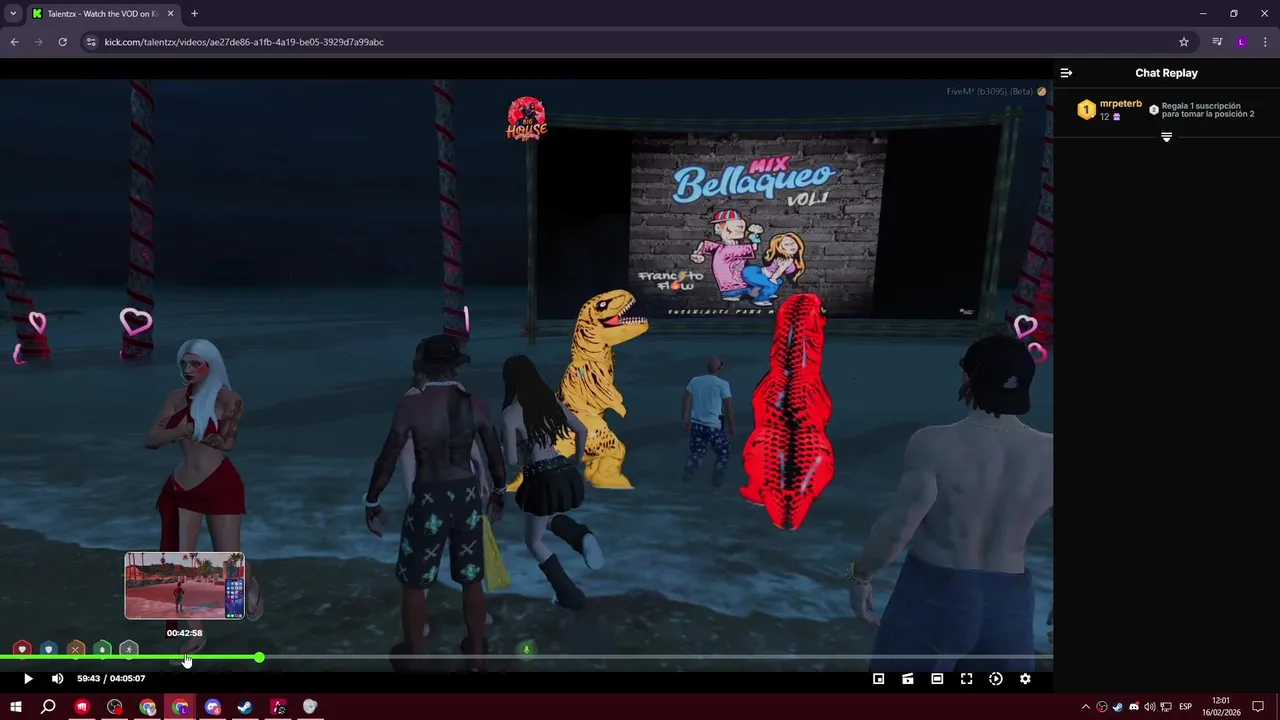
Task: Switch the video player to theater mode
Action: [x=937, y=679]
